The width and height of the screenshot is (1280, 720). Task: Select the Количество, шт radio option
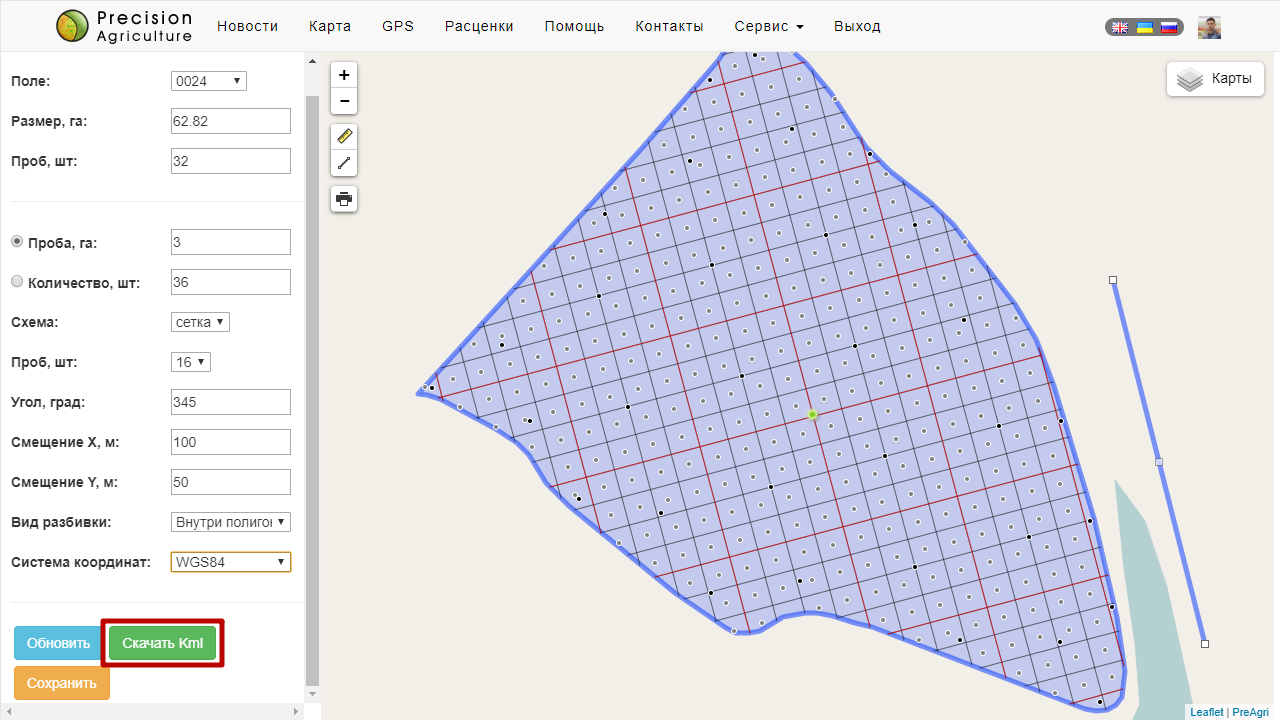coord(17,282)
